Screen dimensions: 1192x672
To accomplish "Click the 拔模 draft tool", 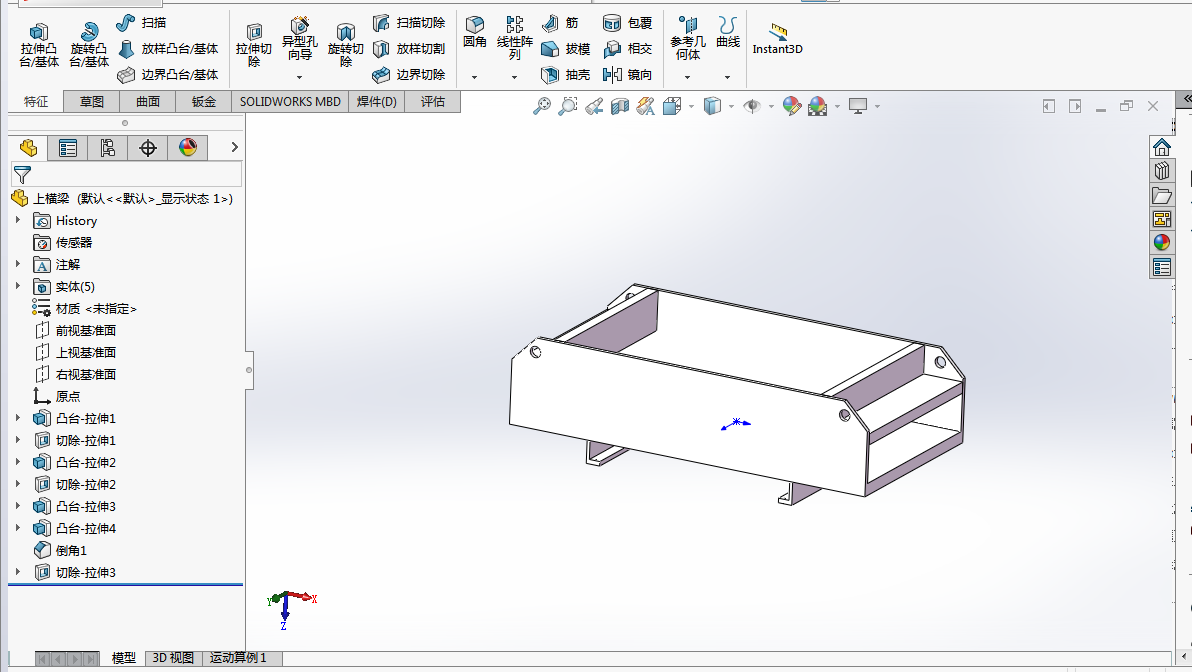I will click(566, 49).
